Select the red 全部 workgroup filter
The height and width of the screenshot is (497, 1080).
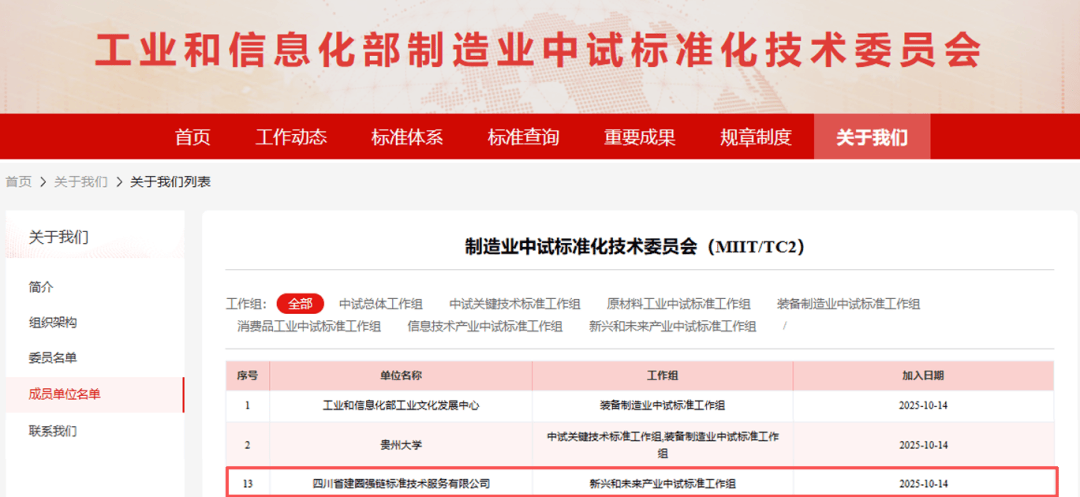pyautogui.click(x=300, y=304)
